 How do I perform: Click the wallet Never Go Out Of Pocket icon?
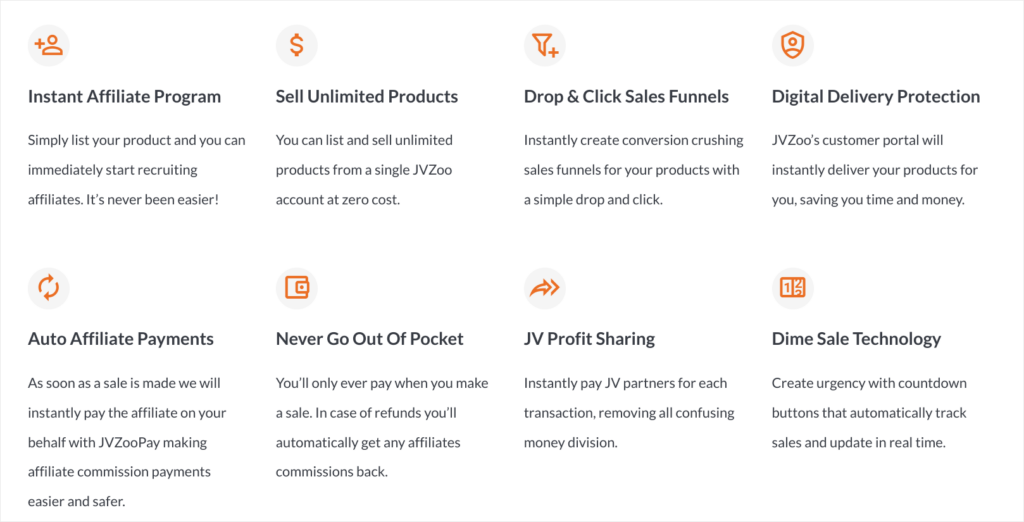pyautogui.click(x=296, y=287)
